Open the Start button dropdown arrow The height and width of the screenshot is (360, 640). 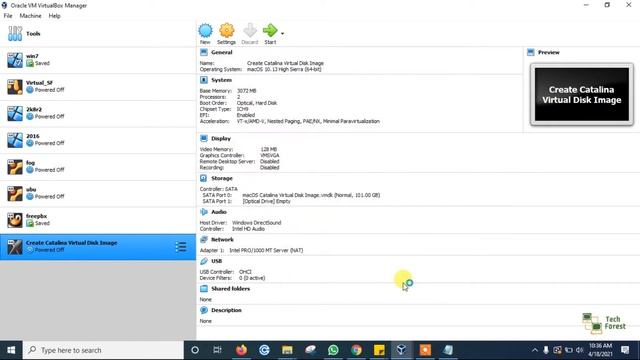pos(282,33)
